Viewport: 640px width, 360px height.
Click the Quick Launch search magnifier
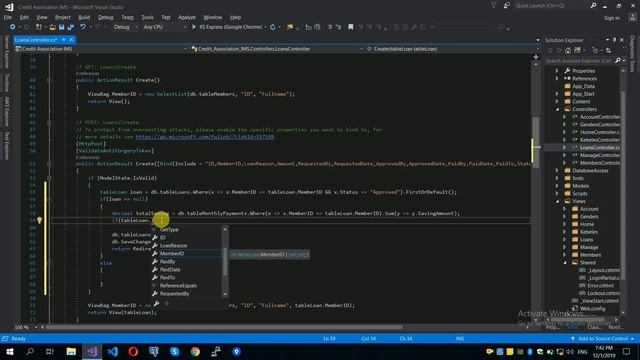[593, 6]
